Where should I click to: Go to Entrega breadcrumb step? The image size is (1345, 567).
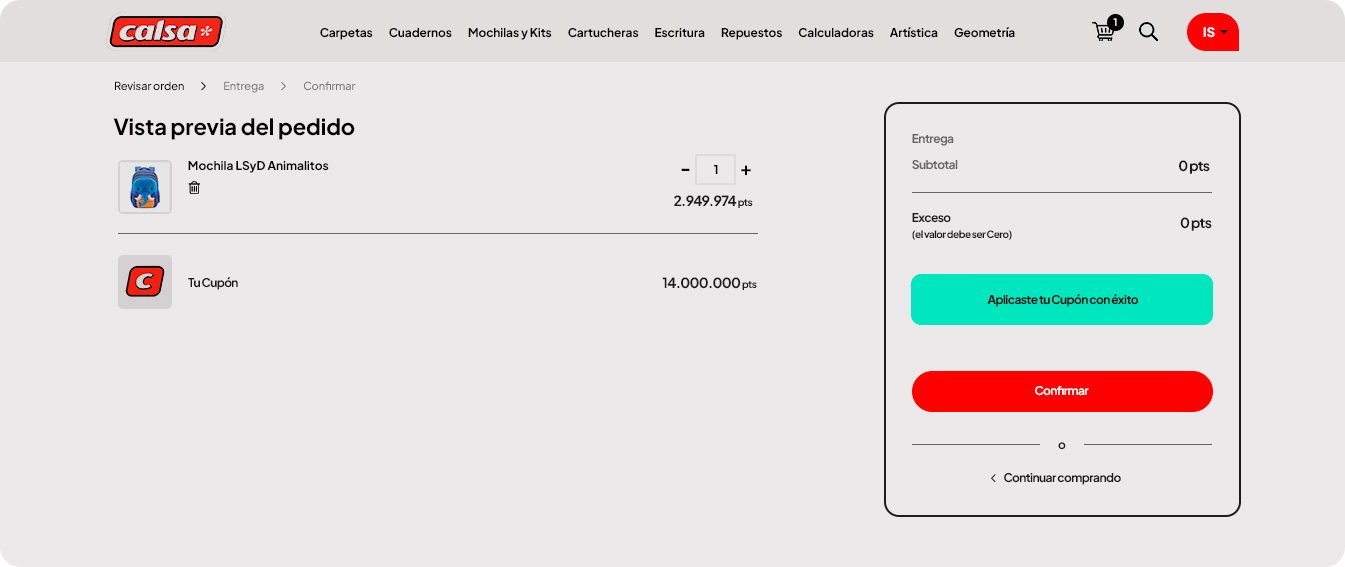pos(243,86)
